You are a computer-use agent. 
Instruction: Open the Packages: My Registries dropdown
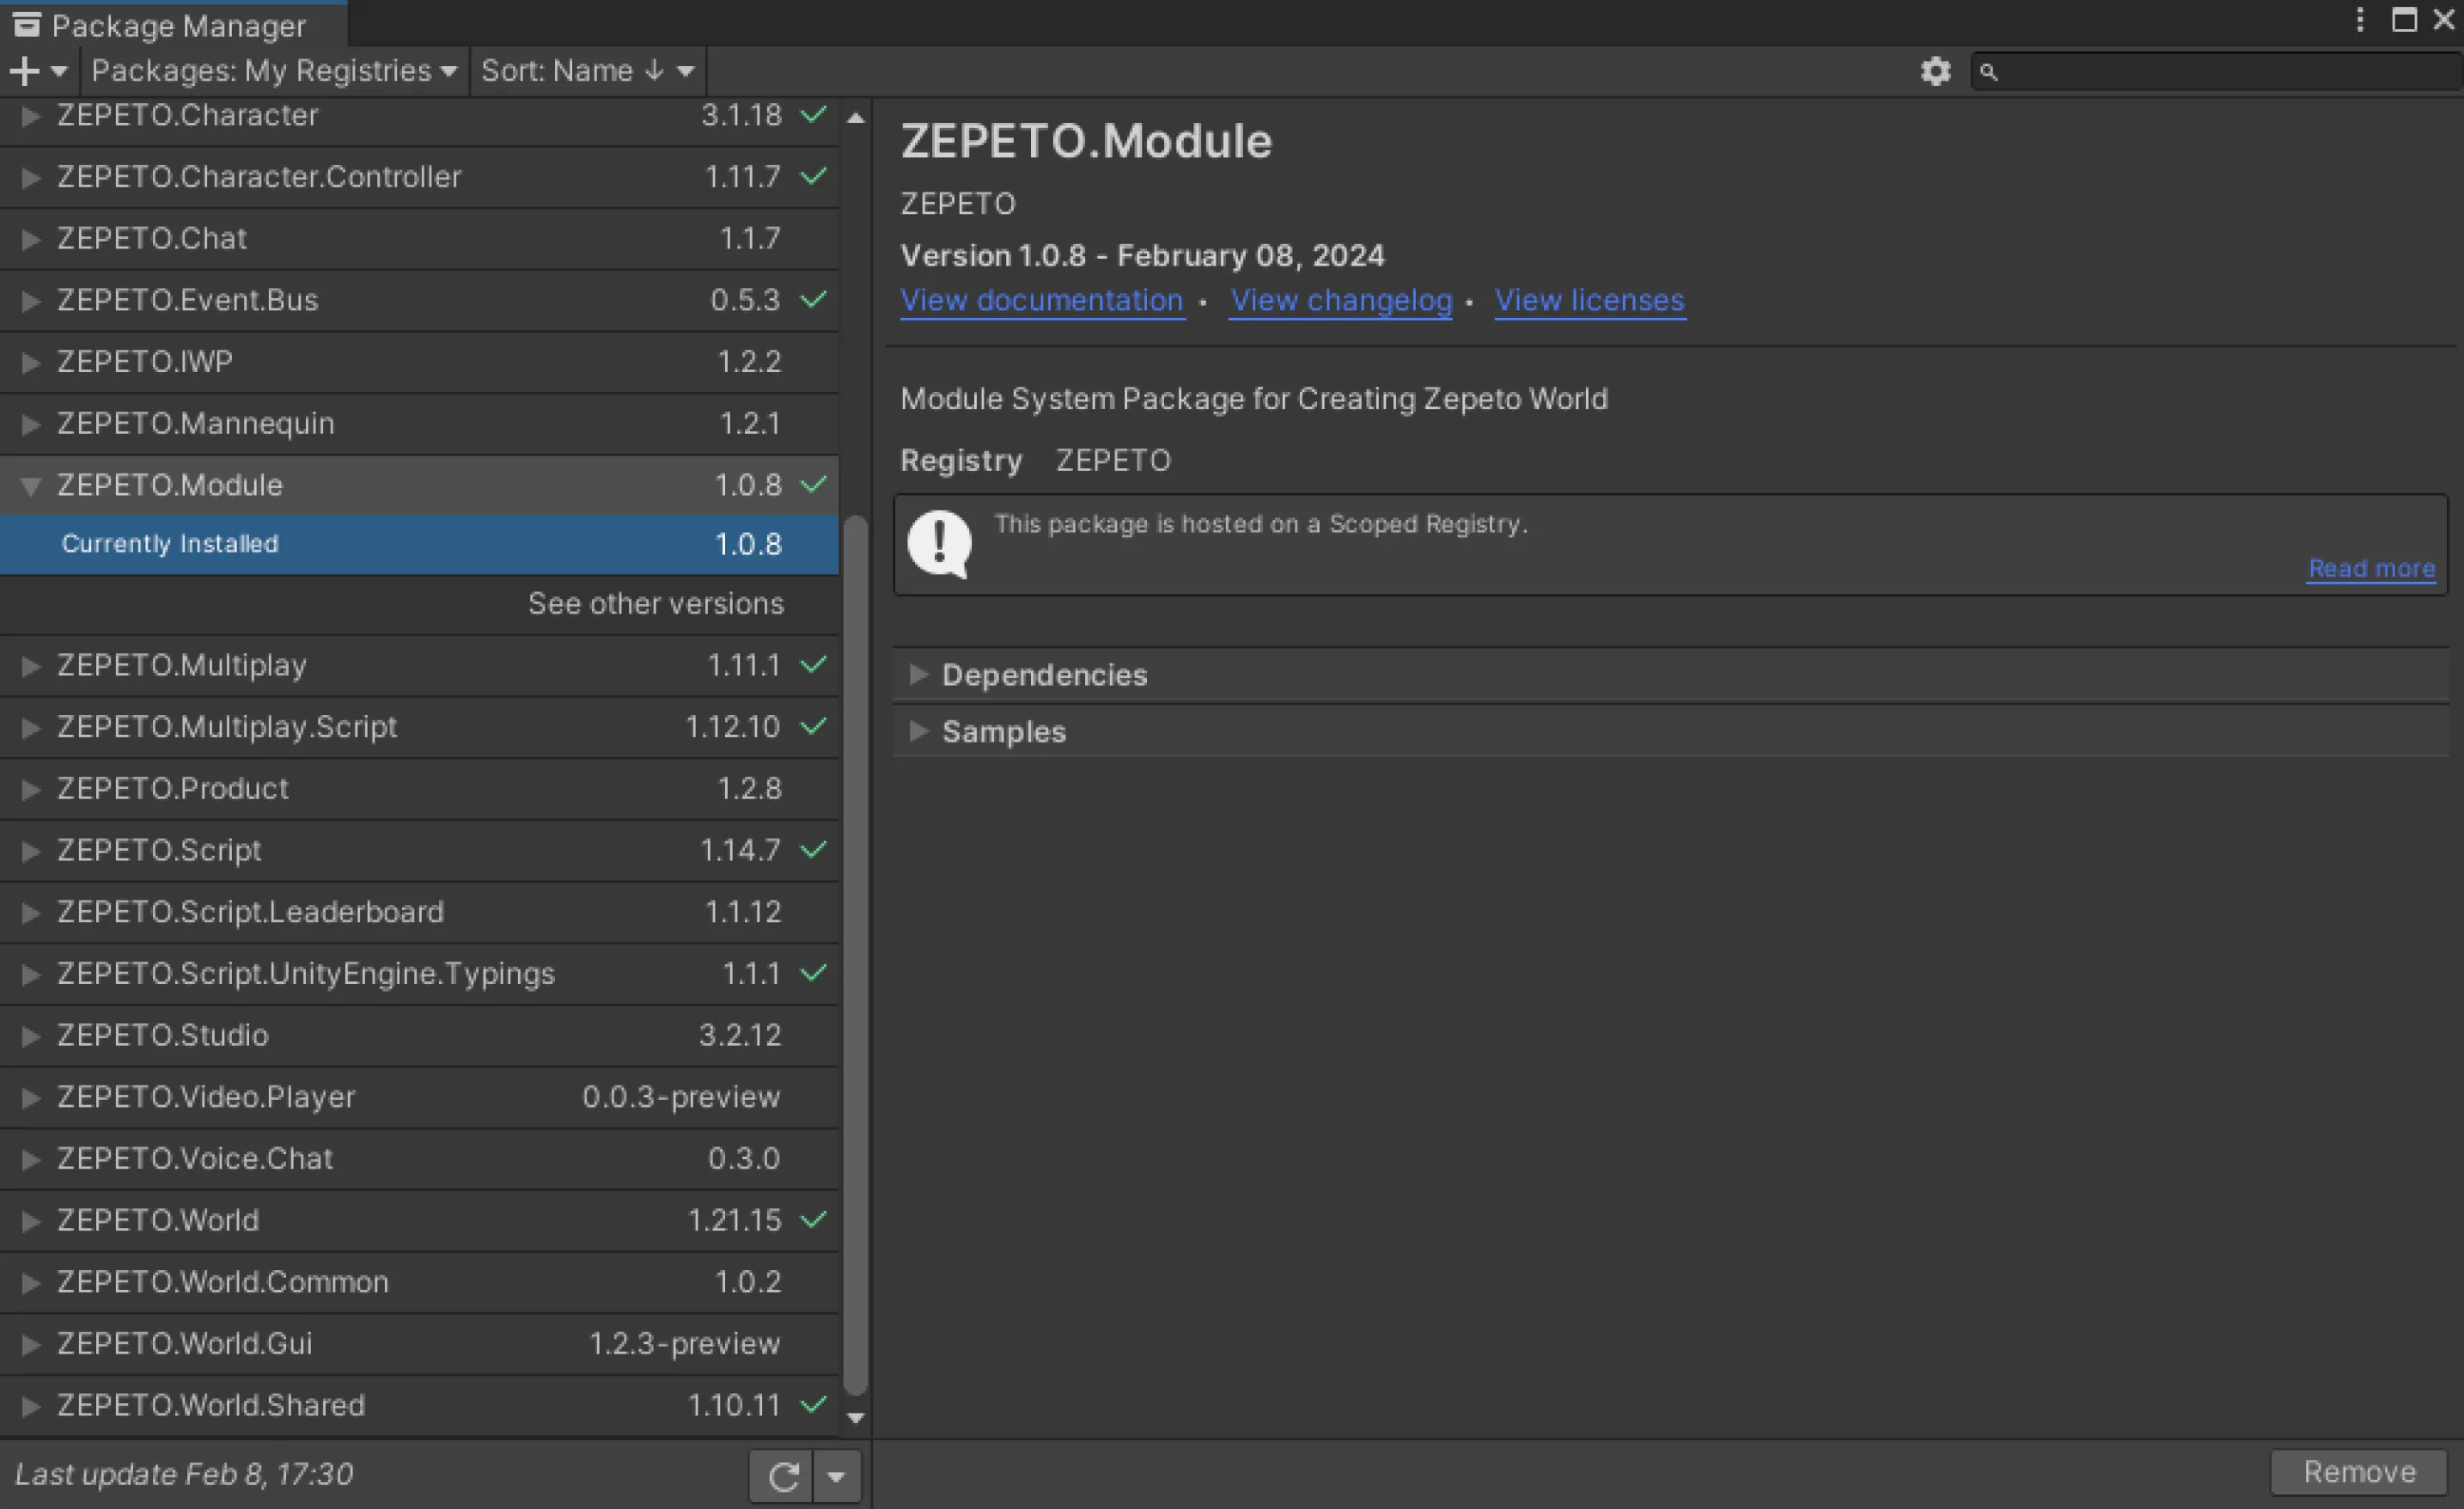coord(274,71)
